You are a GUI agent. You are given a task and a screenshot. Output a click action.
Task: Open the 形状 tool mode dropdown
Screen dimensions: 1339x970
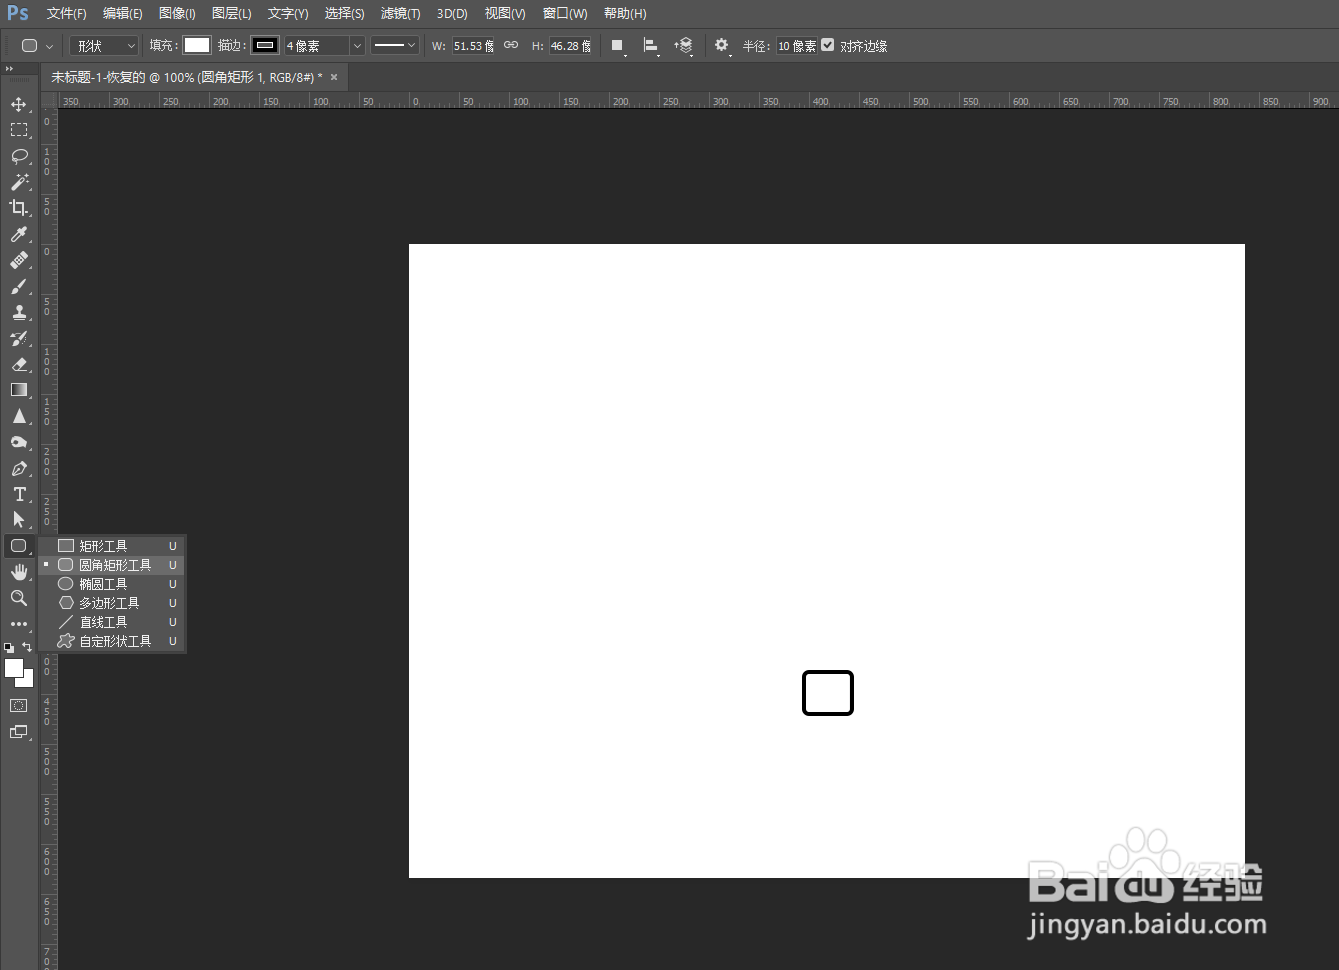pos(104,46)
